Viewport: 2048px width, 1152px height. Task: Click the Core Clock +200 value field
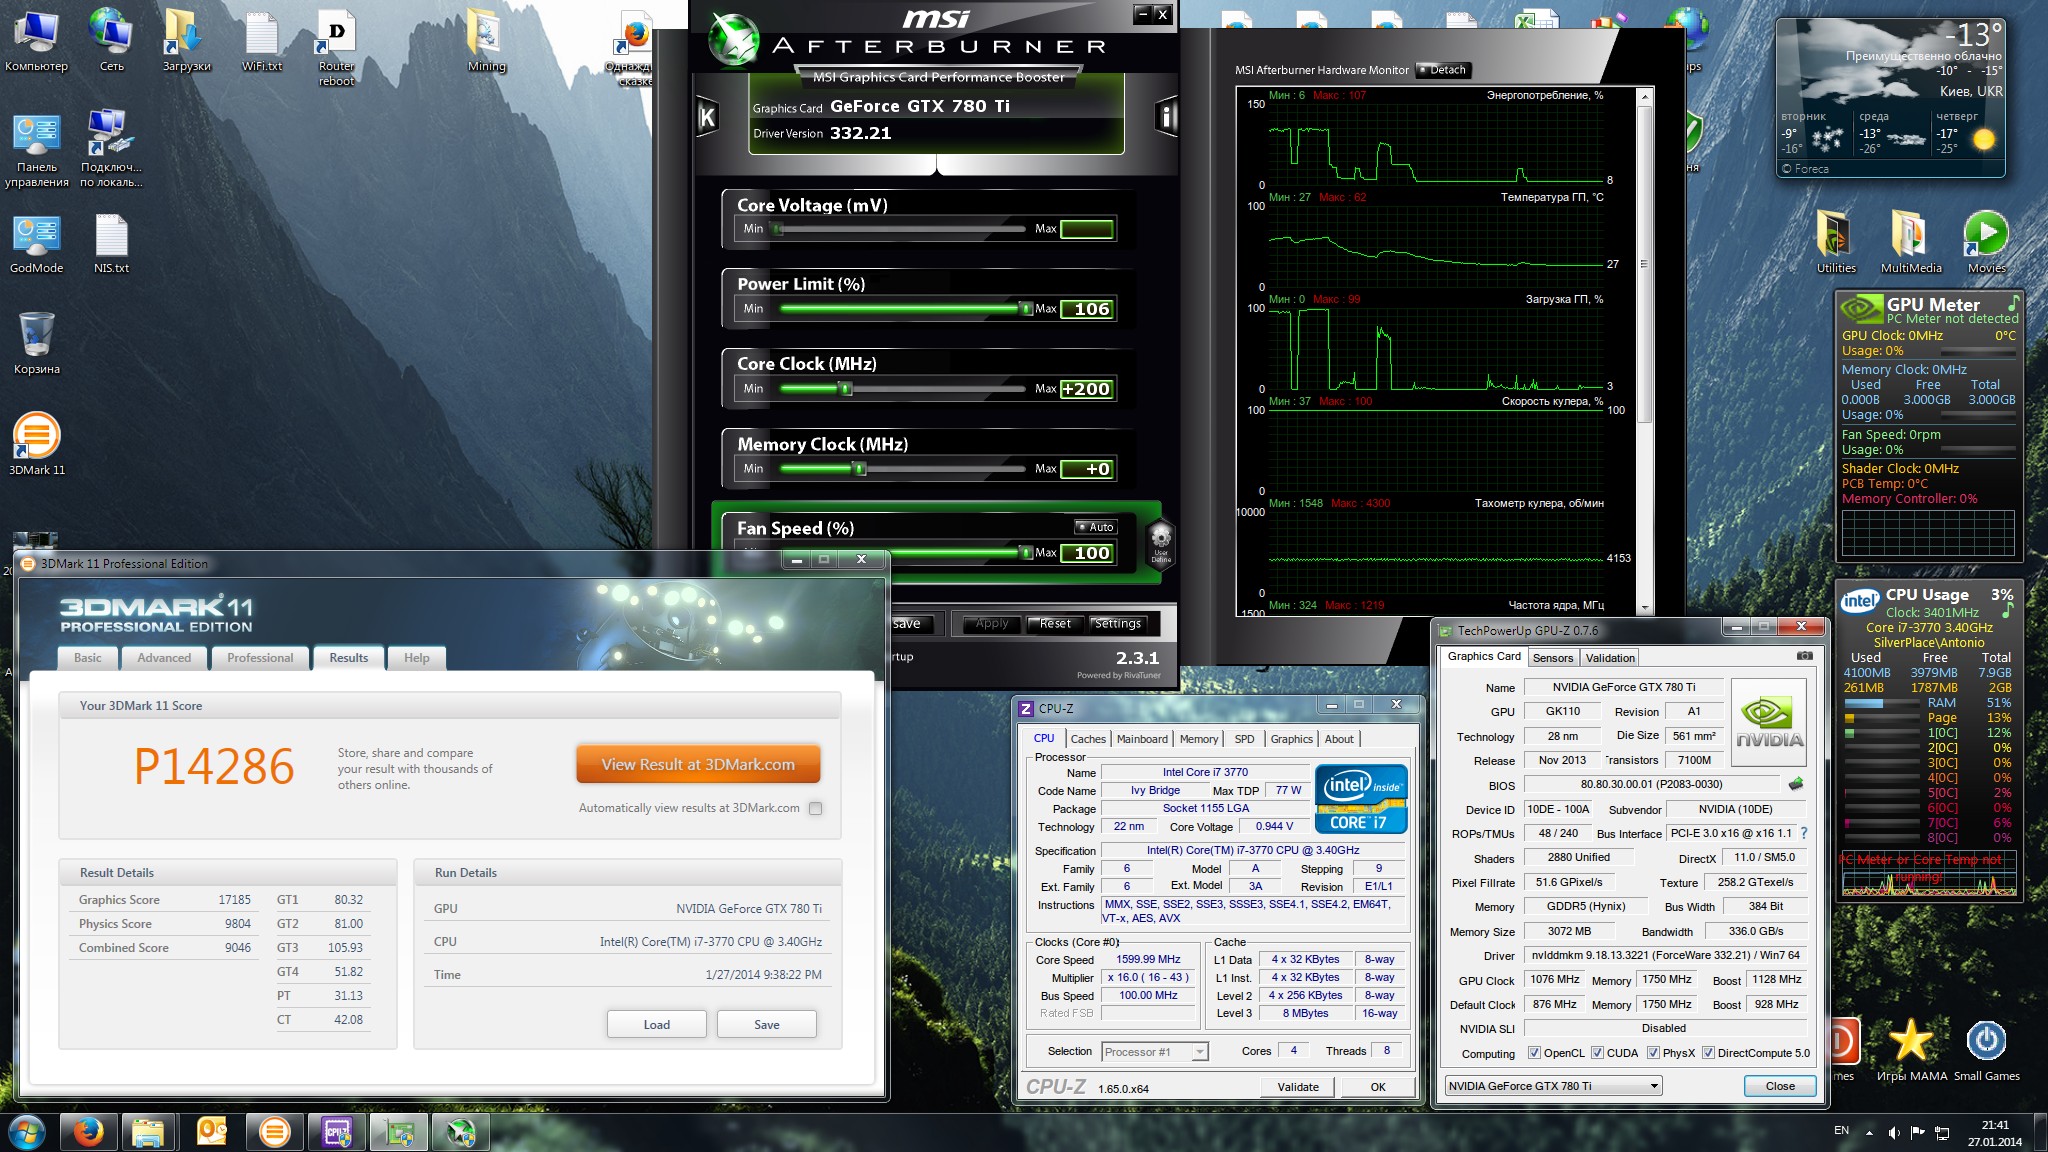click(1086, 389)
